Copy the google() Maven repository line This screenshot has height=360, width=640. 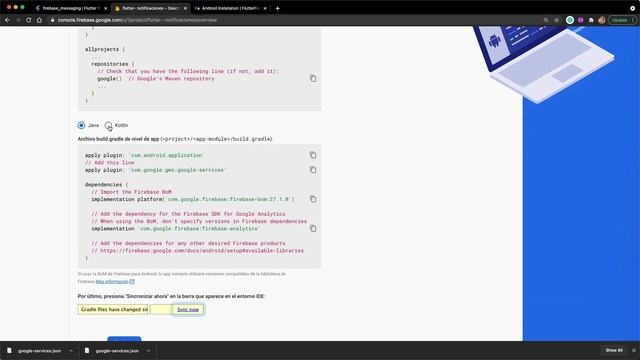coord(313,78)
